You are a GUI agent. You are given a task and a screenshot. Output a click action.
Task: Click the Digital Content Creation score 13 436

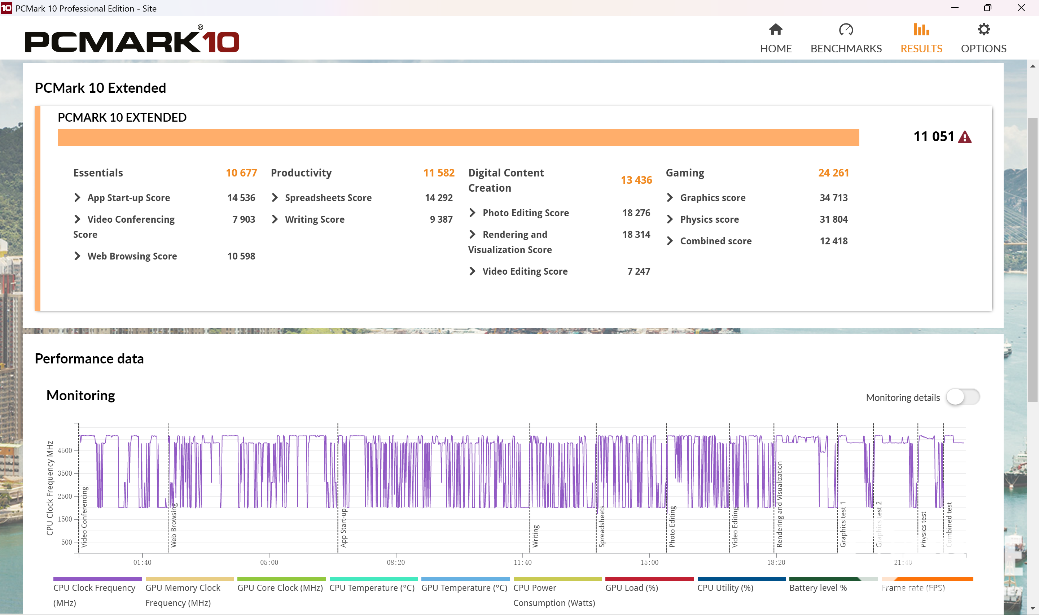tap(636, 180)
